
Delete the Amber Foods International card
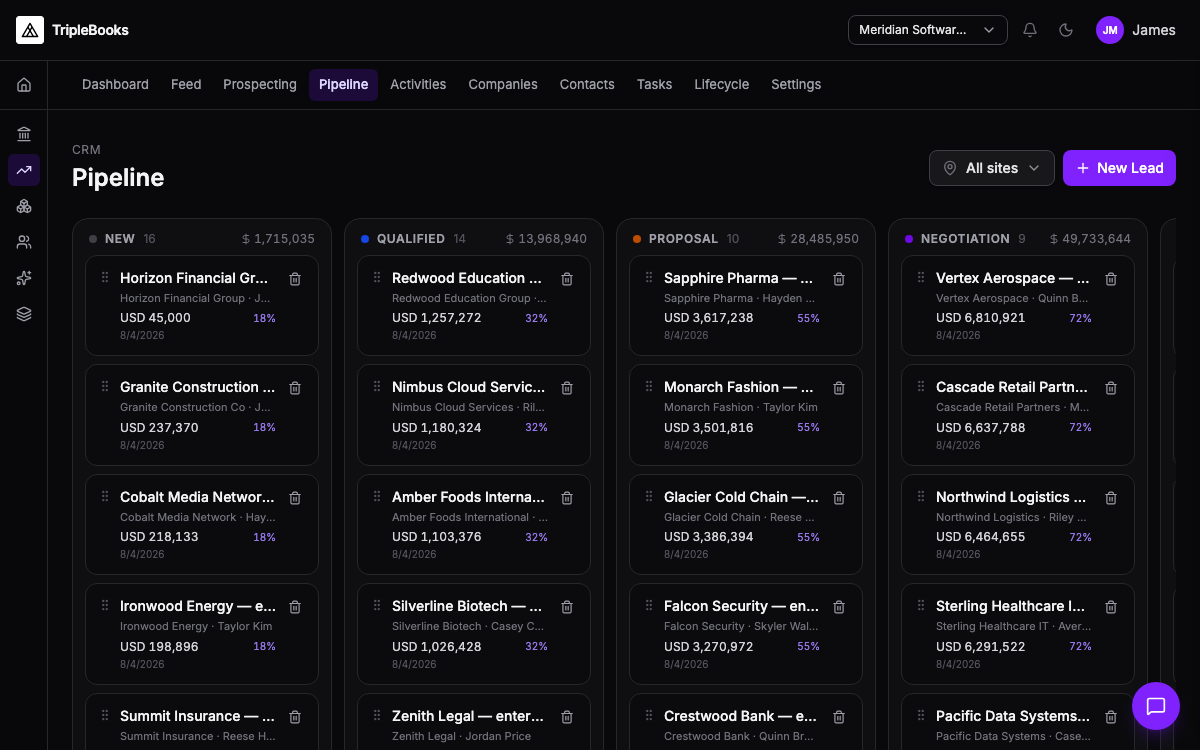tap(567, 498)
